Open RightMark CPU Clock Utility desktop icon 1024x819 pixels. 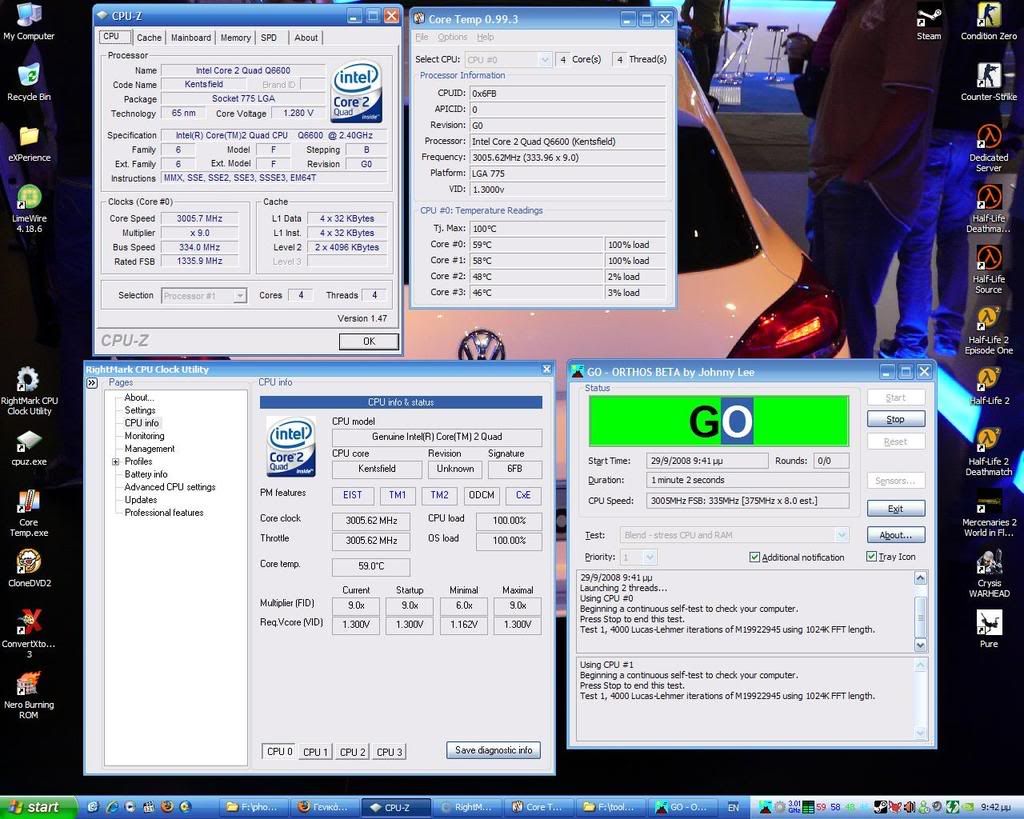tap(29, 380)
